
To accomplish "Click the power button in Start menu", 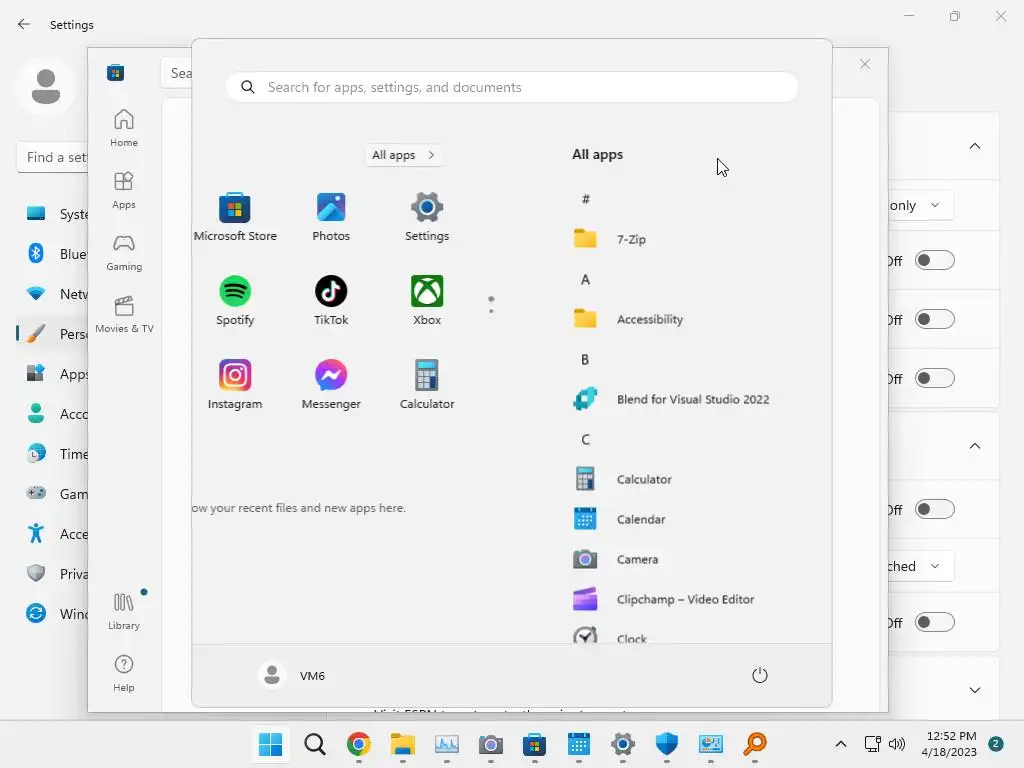I will point(760,675).
